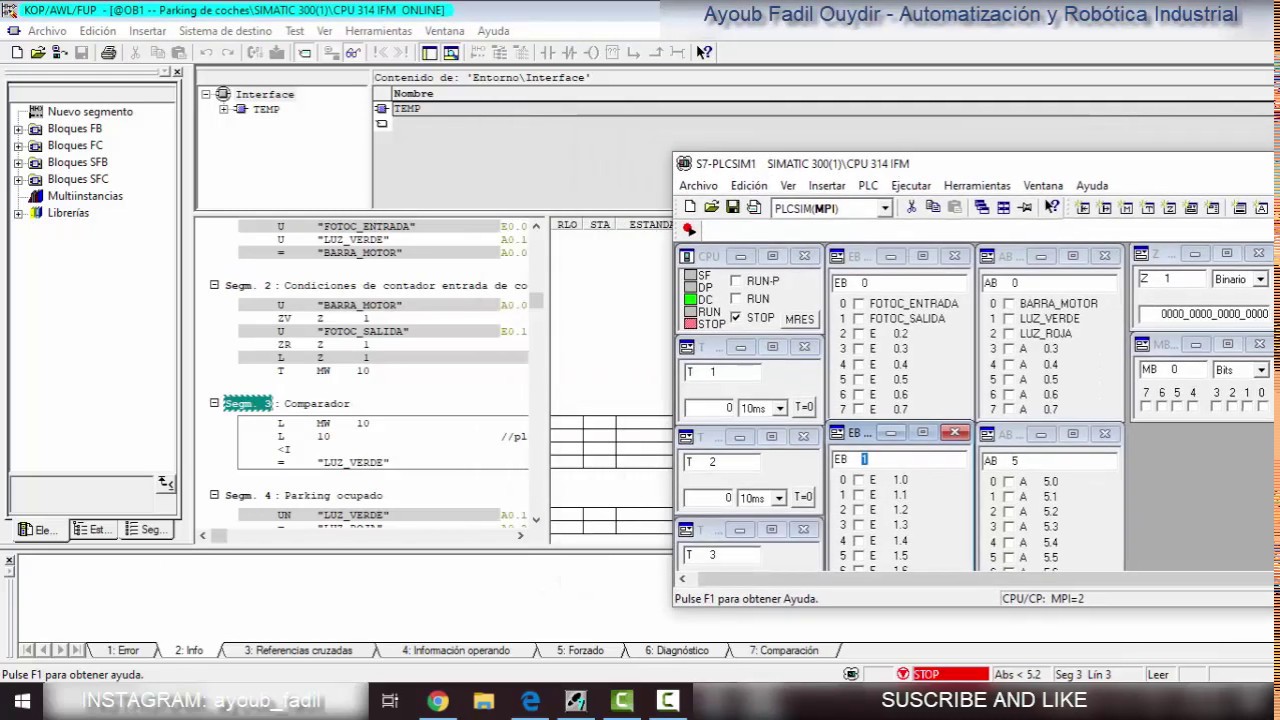
Task: Open the 10ms time base dropdown for T 2
Action: [779, 498]
